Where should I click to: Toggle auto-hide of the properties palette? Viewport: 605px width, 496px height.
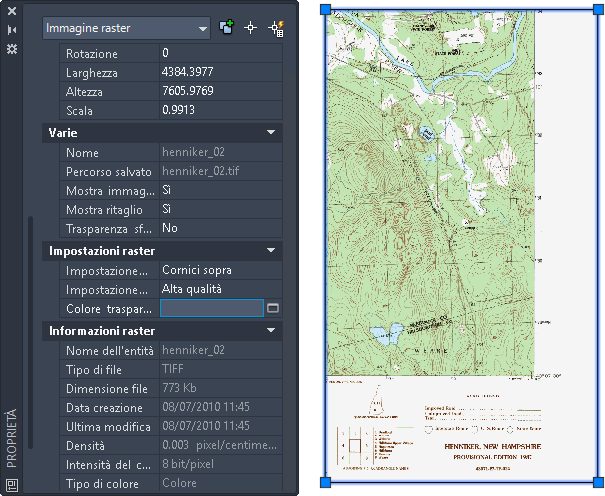(x=12, y=30)
